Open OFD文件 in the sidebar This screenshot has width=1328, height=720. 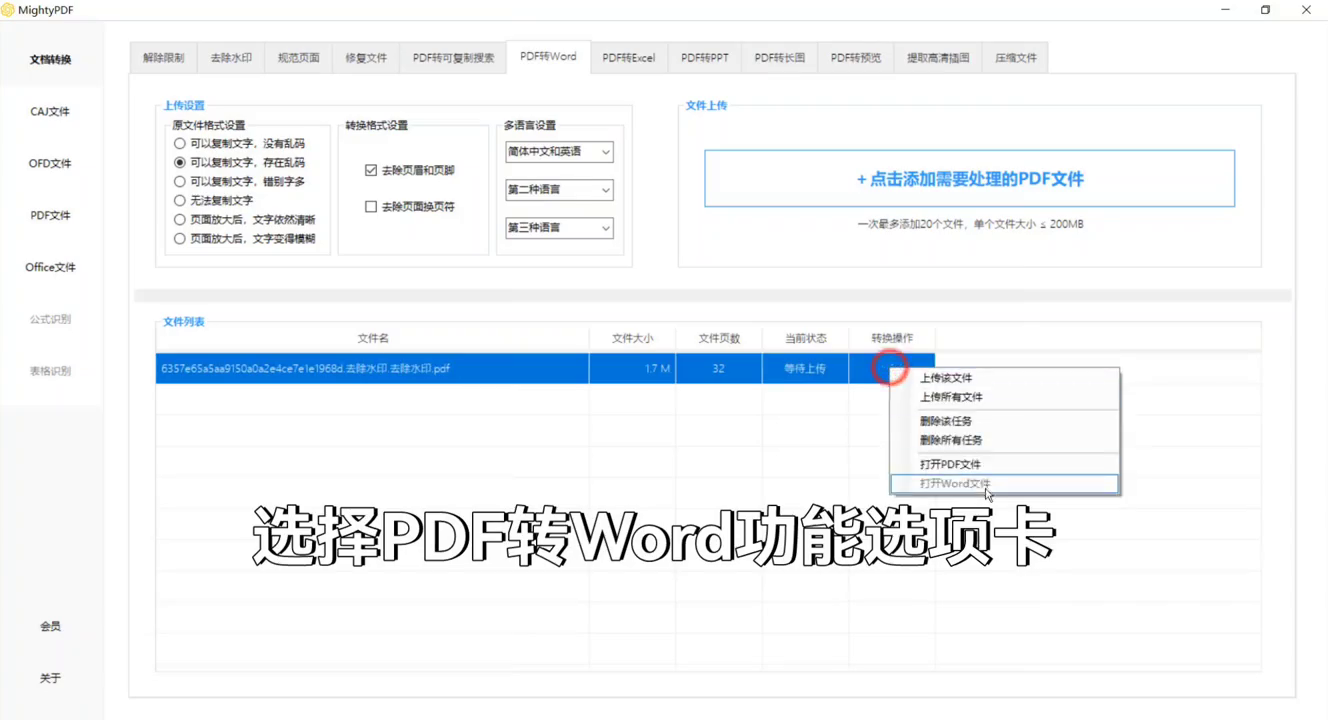50,164
